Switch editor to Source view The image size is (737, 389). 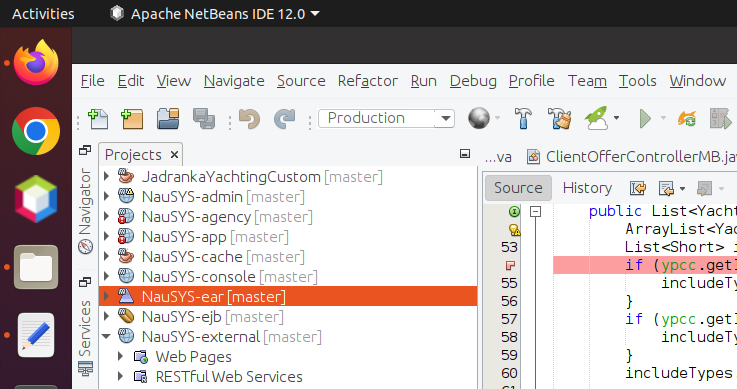coord(518,188)
